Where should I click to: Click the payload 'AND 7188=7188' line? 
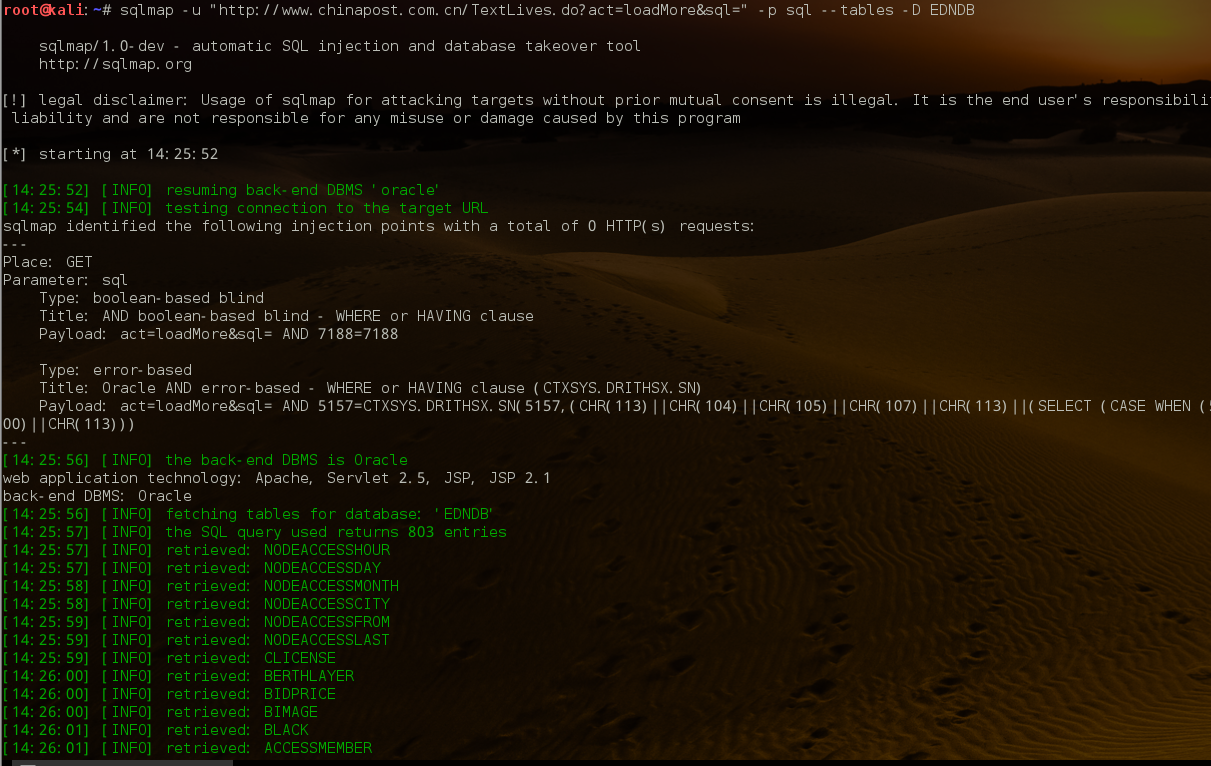pos(218,334)
